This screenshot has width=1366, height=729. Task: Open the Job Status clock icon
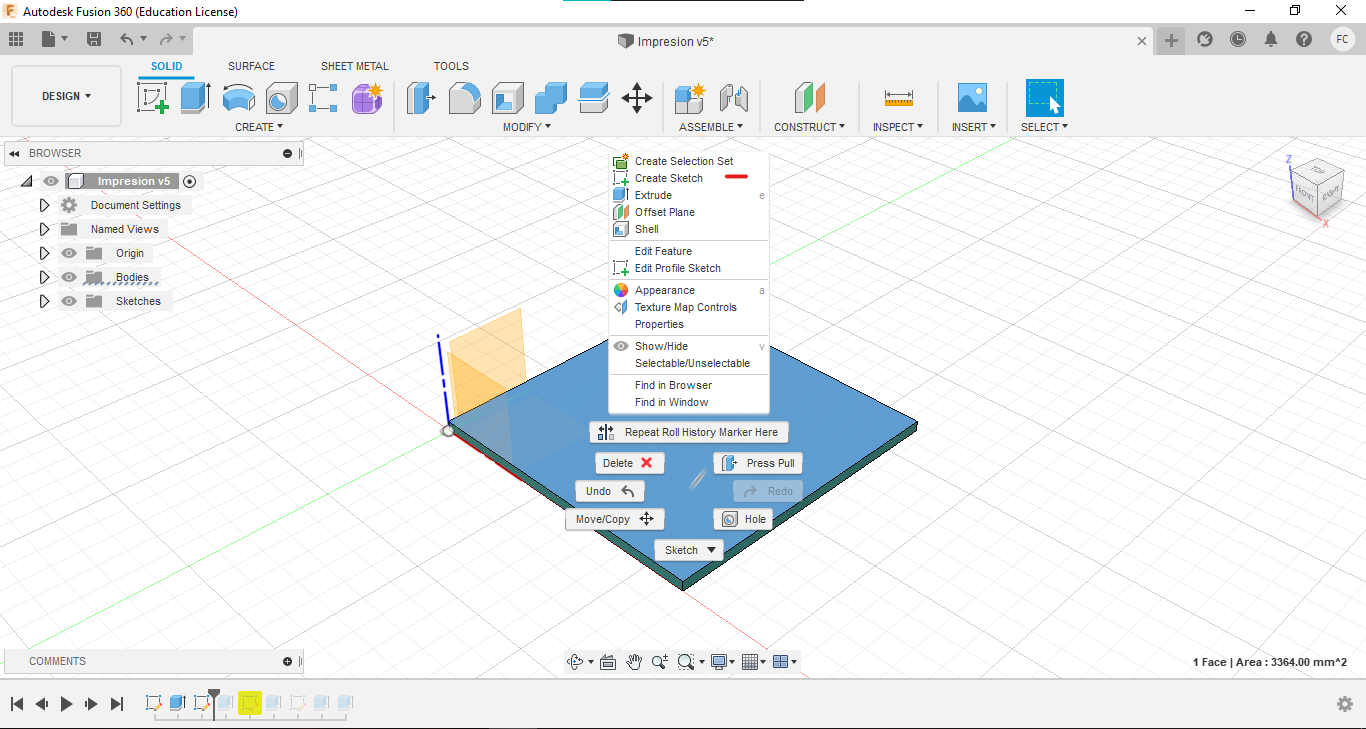pyautogui.click(x=1238, y=39)
